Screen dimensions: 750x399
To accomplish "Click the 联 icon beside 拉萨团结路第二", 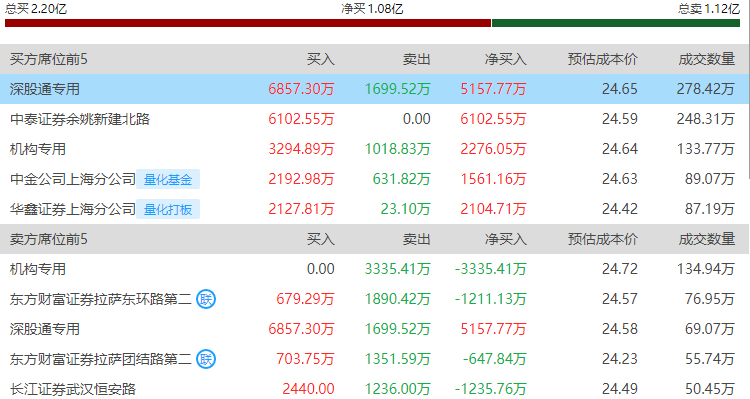I will click(206, 359).
